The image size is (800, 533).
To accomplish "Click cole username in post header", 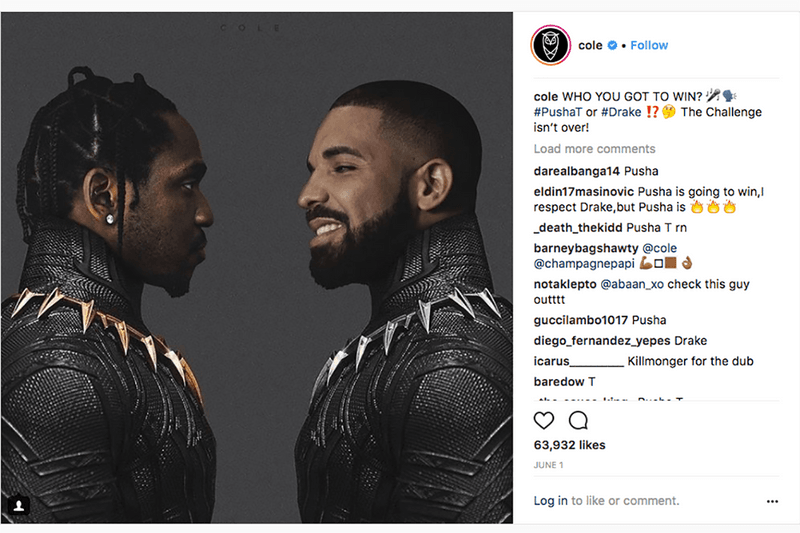I will (590, 45).
